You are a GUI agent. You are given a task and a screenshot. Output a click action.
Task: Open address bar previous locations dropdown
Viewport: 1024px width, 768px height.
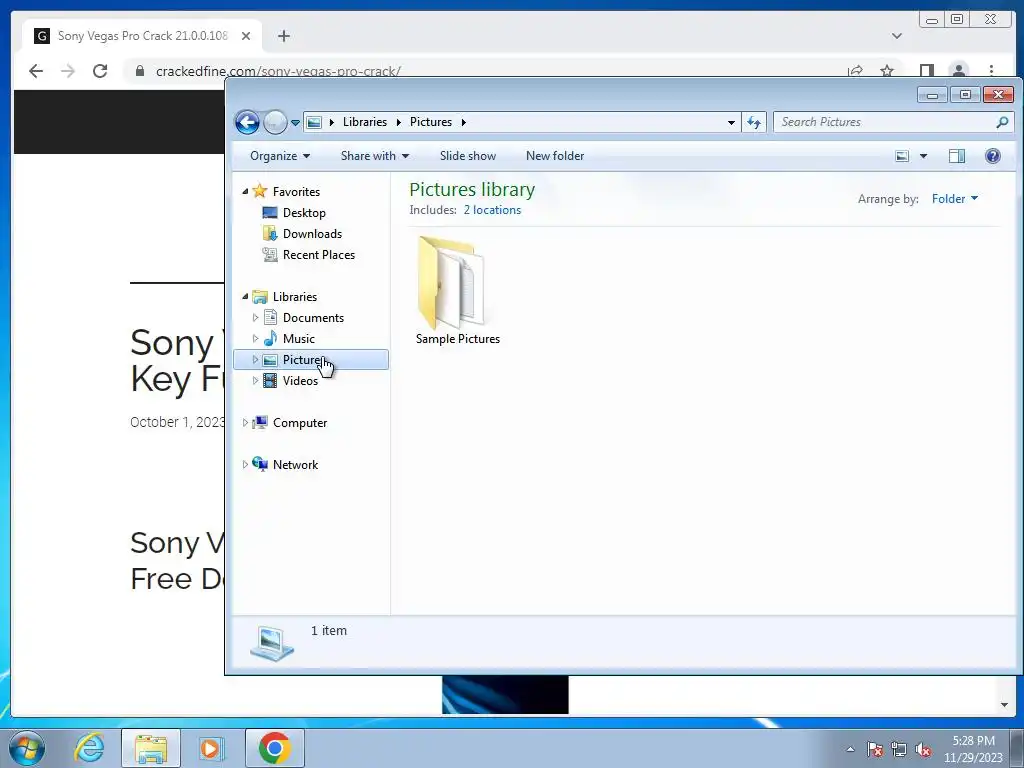pos(731,122)
